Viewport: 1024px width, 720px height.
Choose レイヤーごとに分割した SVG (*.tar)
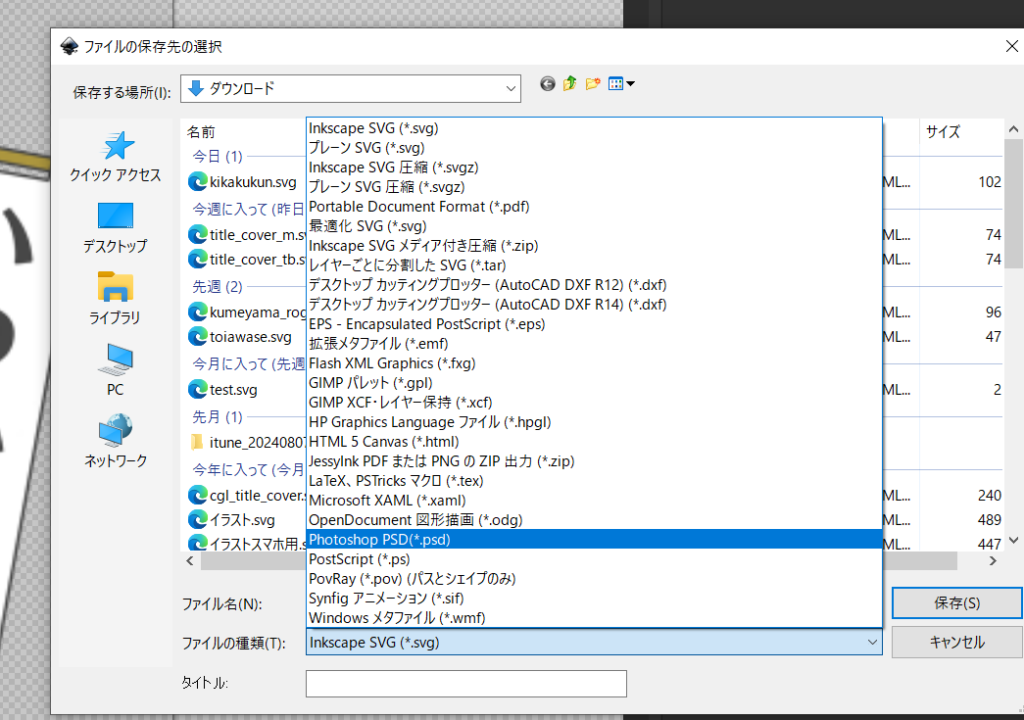pyautogui.click(x=594, y=265)
